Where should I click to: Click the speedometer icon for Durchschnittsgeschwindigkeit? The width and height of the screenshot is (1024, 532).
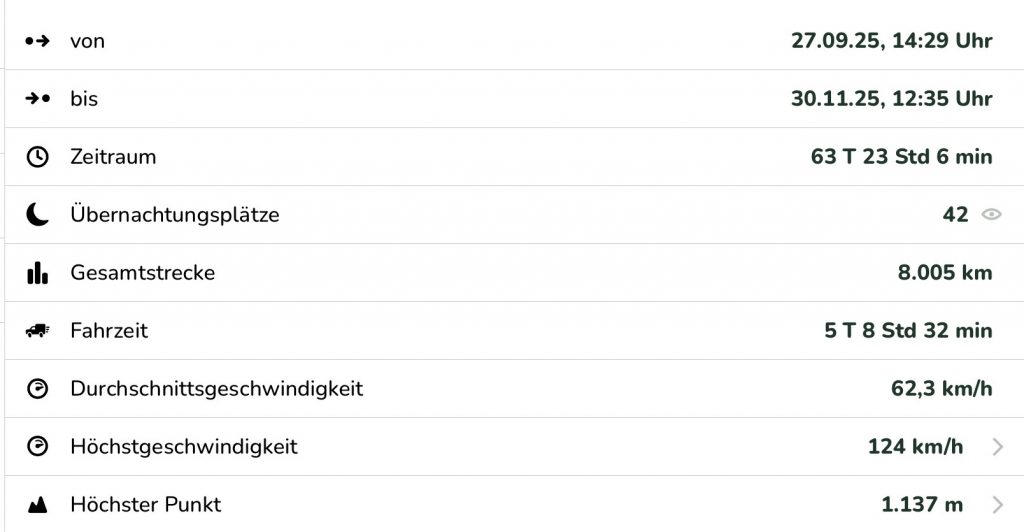click(x=37, y=389)
